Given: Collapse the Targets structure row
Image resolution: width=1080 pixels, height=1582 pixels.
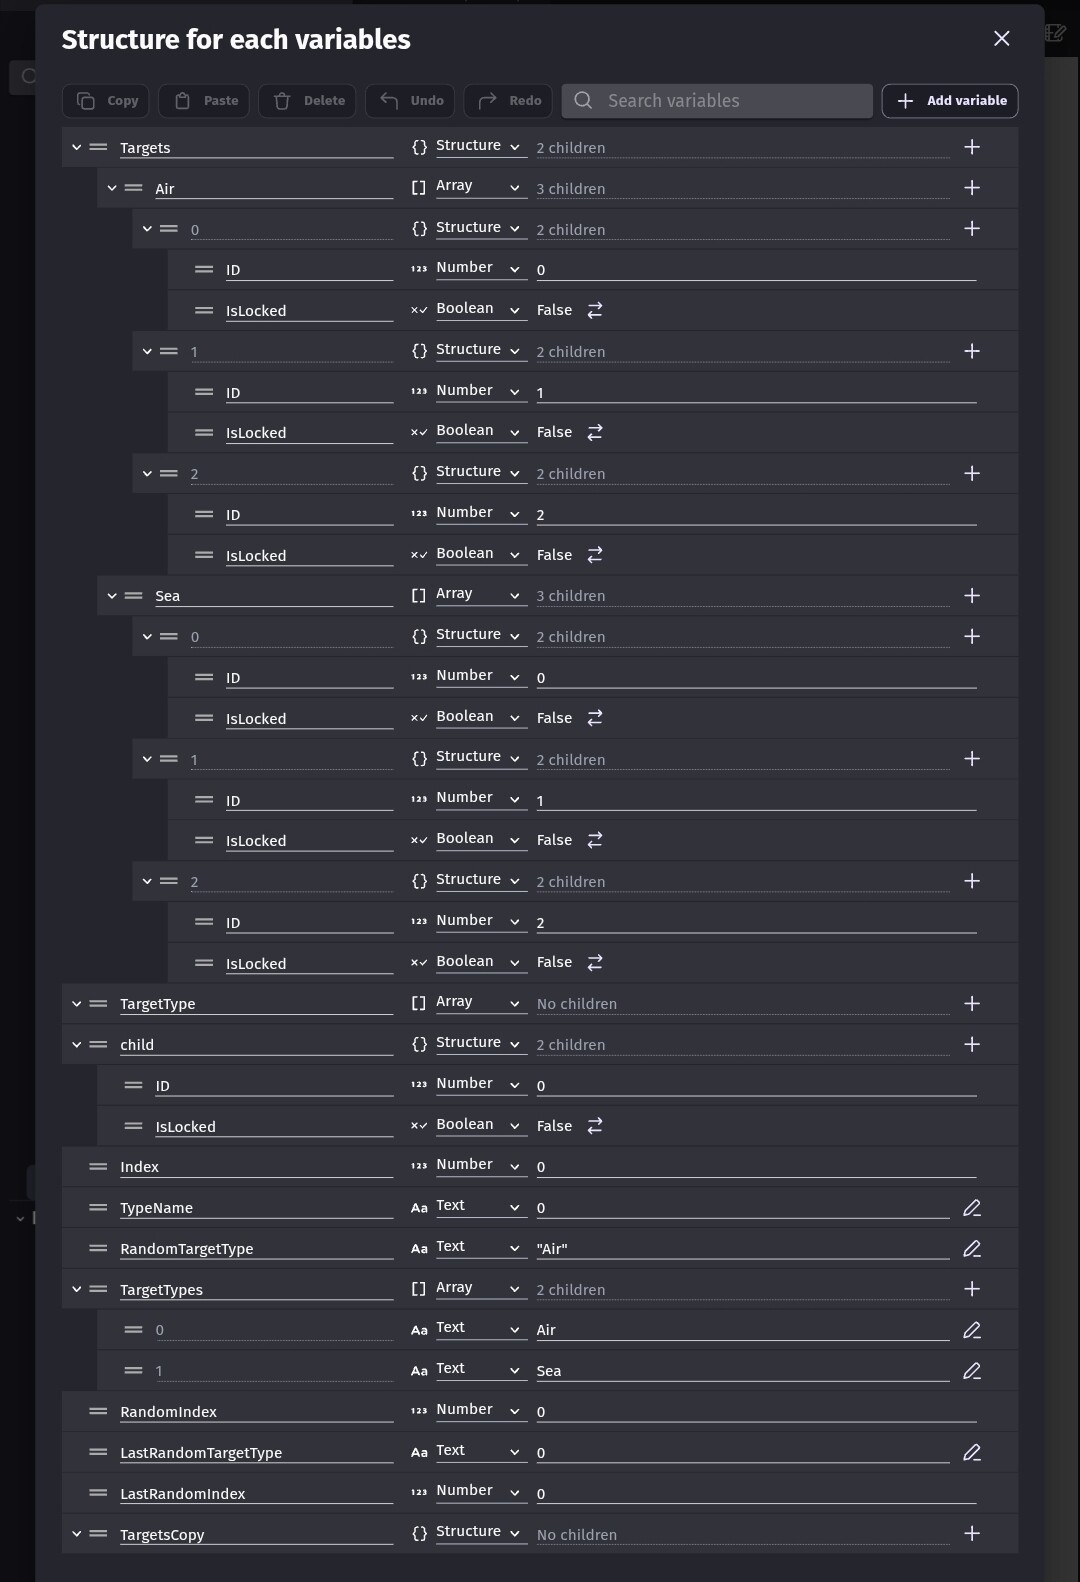Looking at the screenshot, I should click(x=77, y=147).
